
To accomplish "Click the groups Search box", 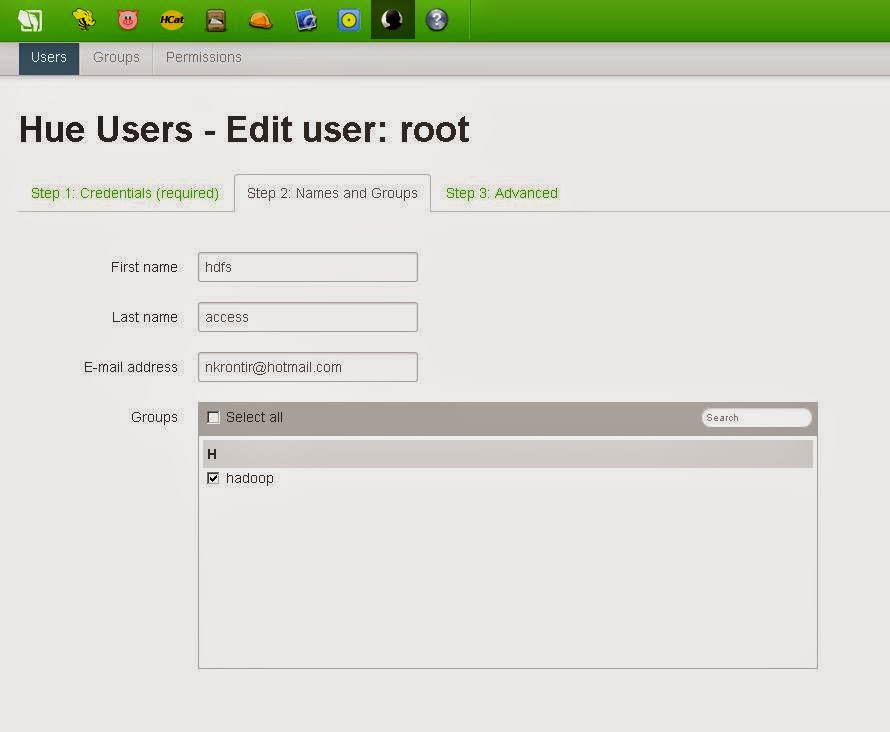I will (757, 418).
